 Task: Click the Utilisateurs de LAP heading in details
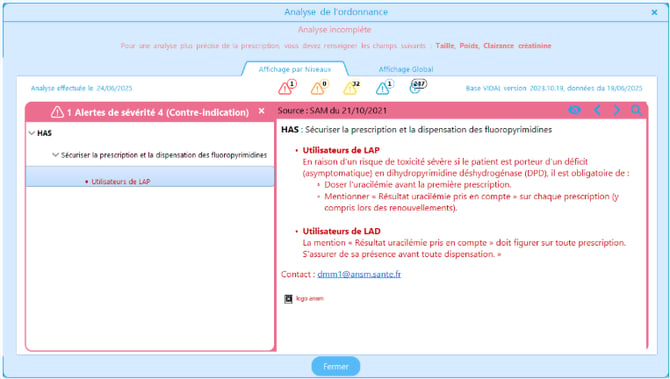coord(341,150)
